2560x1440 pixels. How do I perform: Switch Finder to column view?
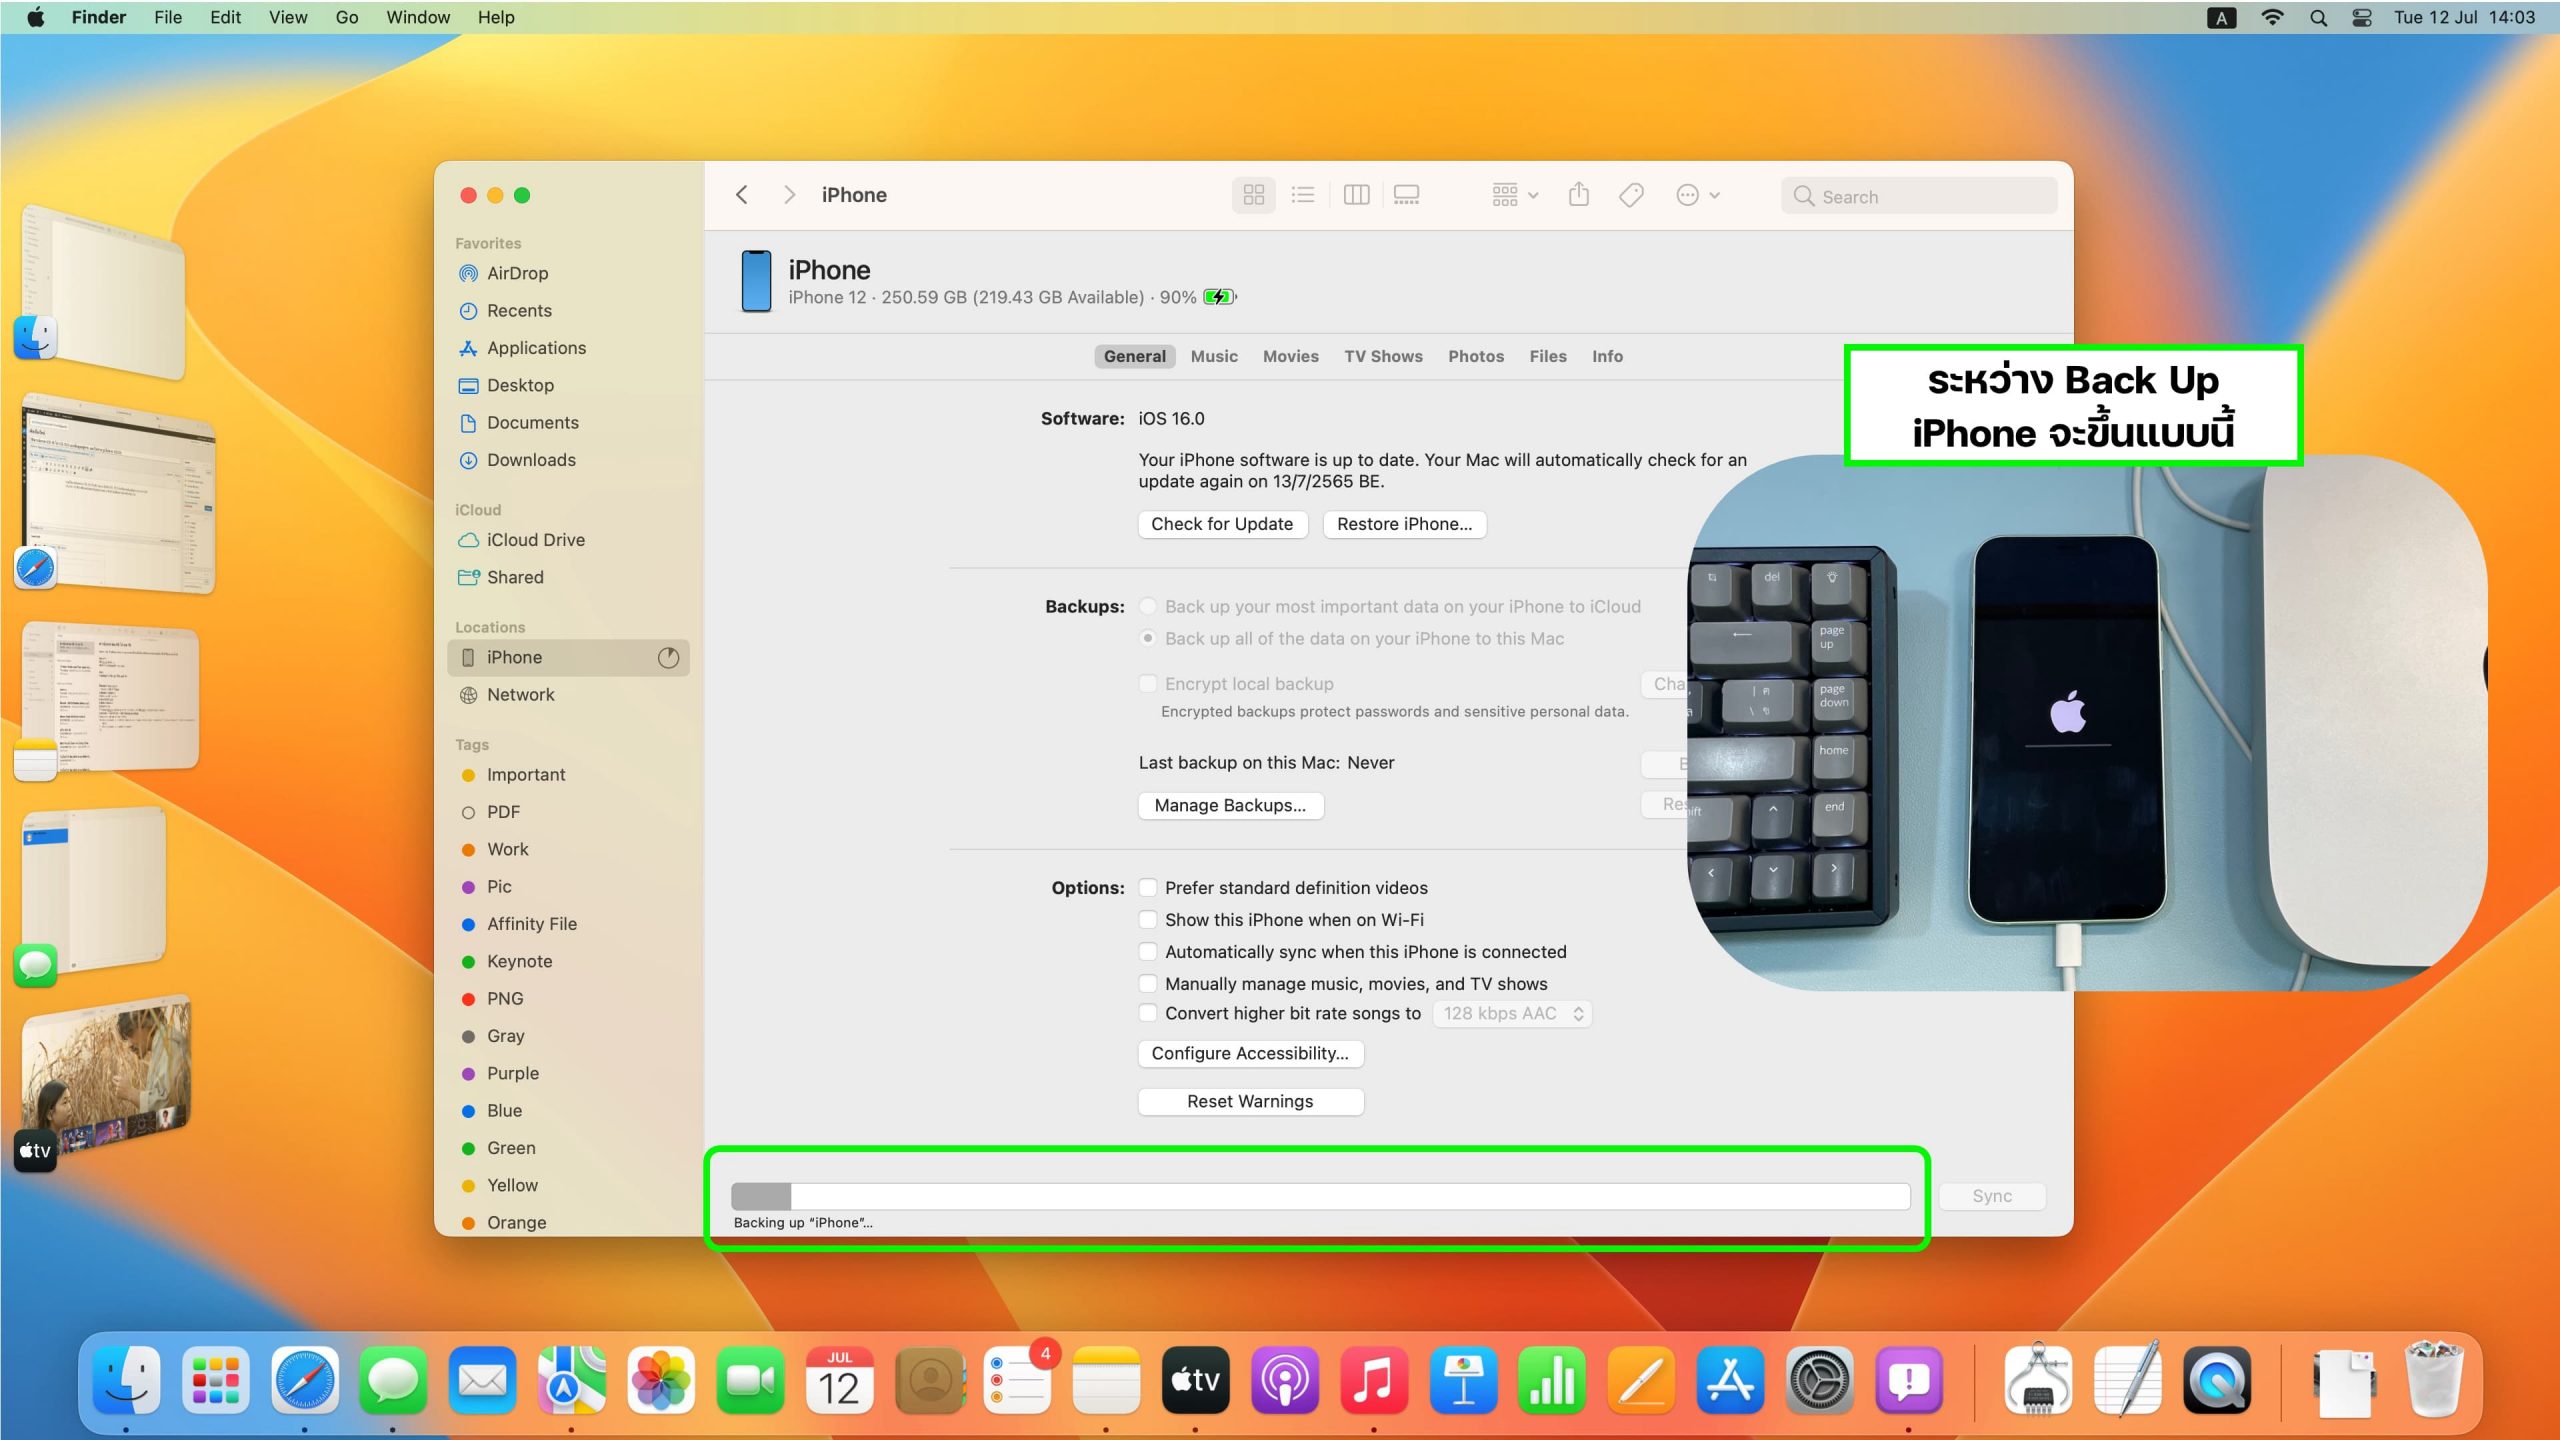click(x=1356, y=195)
